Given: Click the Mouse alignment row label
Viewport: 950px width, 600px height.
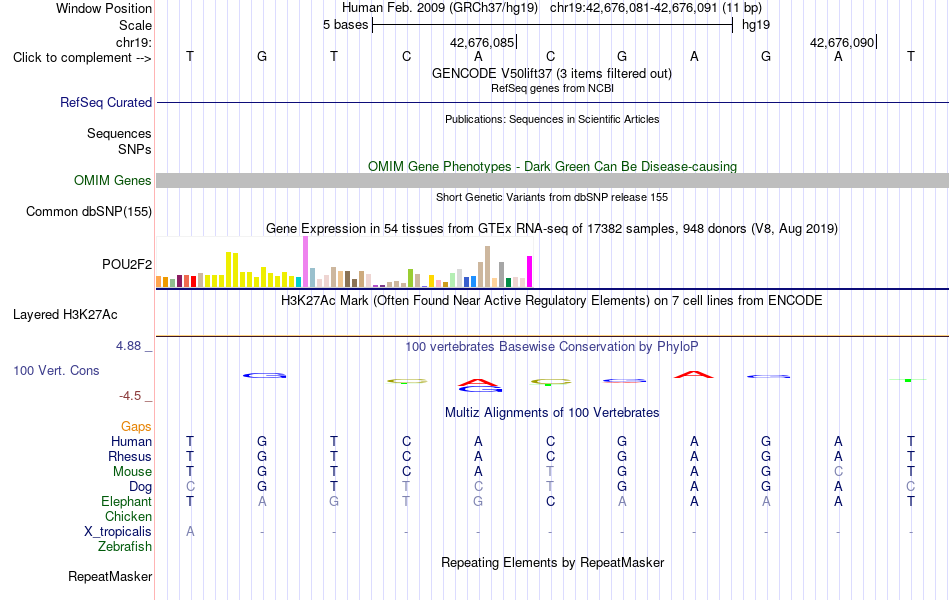Looking at the screenshot, I should [132, 472].
